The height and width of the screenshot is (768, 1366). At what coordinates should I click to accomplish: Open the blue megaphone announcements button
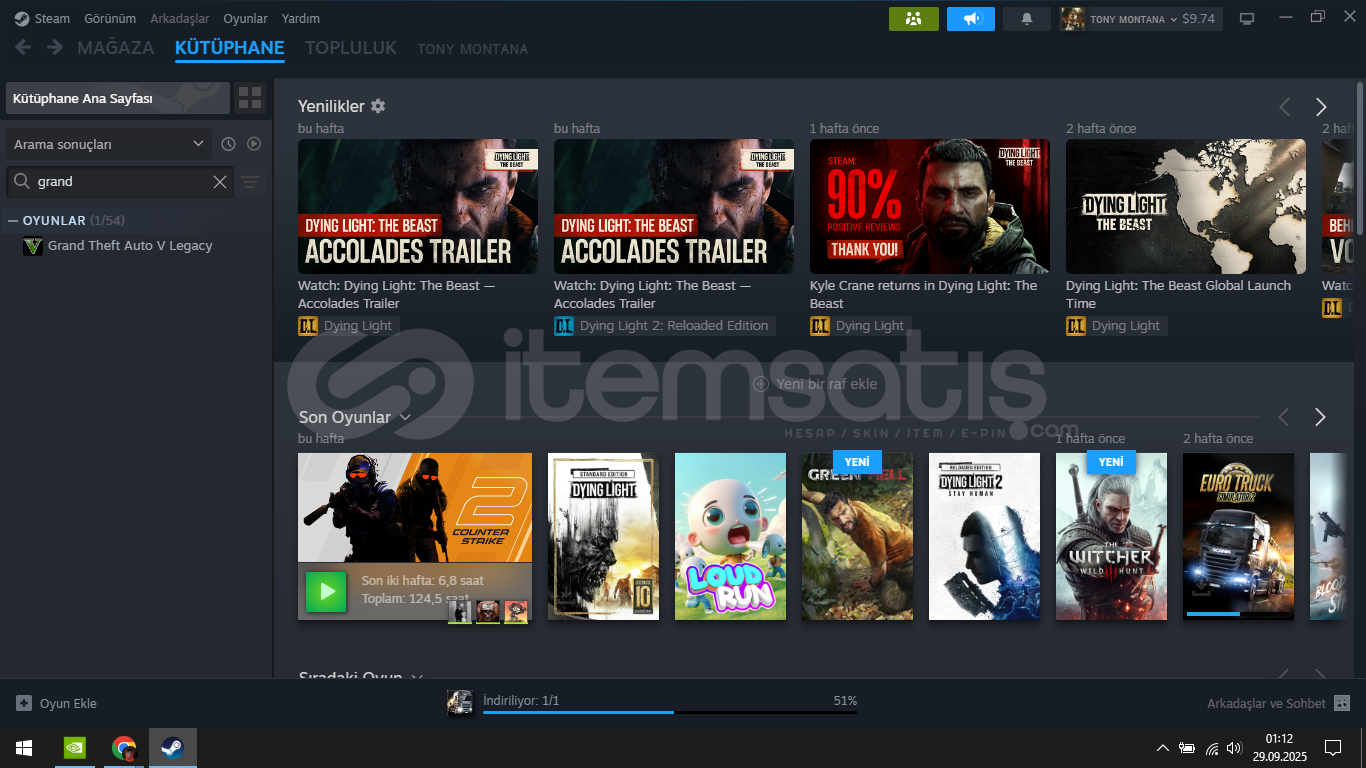point(971,19)
